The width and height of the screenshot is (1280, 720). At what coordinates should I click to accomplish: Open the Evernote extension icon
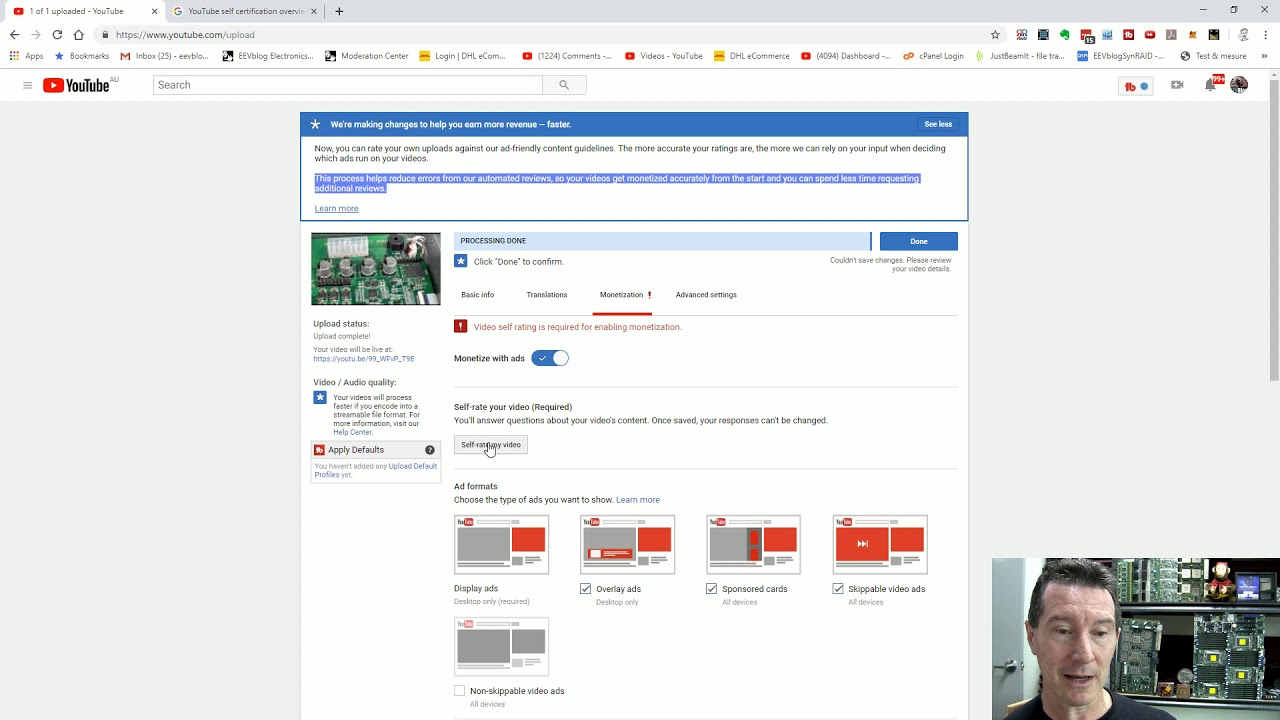[x=1064, y=34]
